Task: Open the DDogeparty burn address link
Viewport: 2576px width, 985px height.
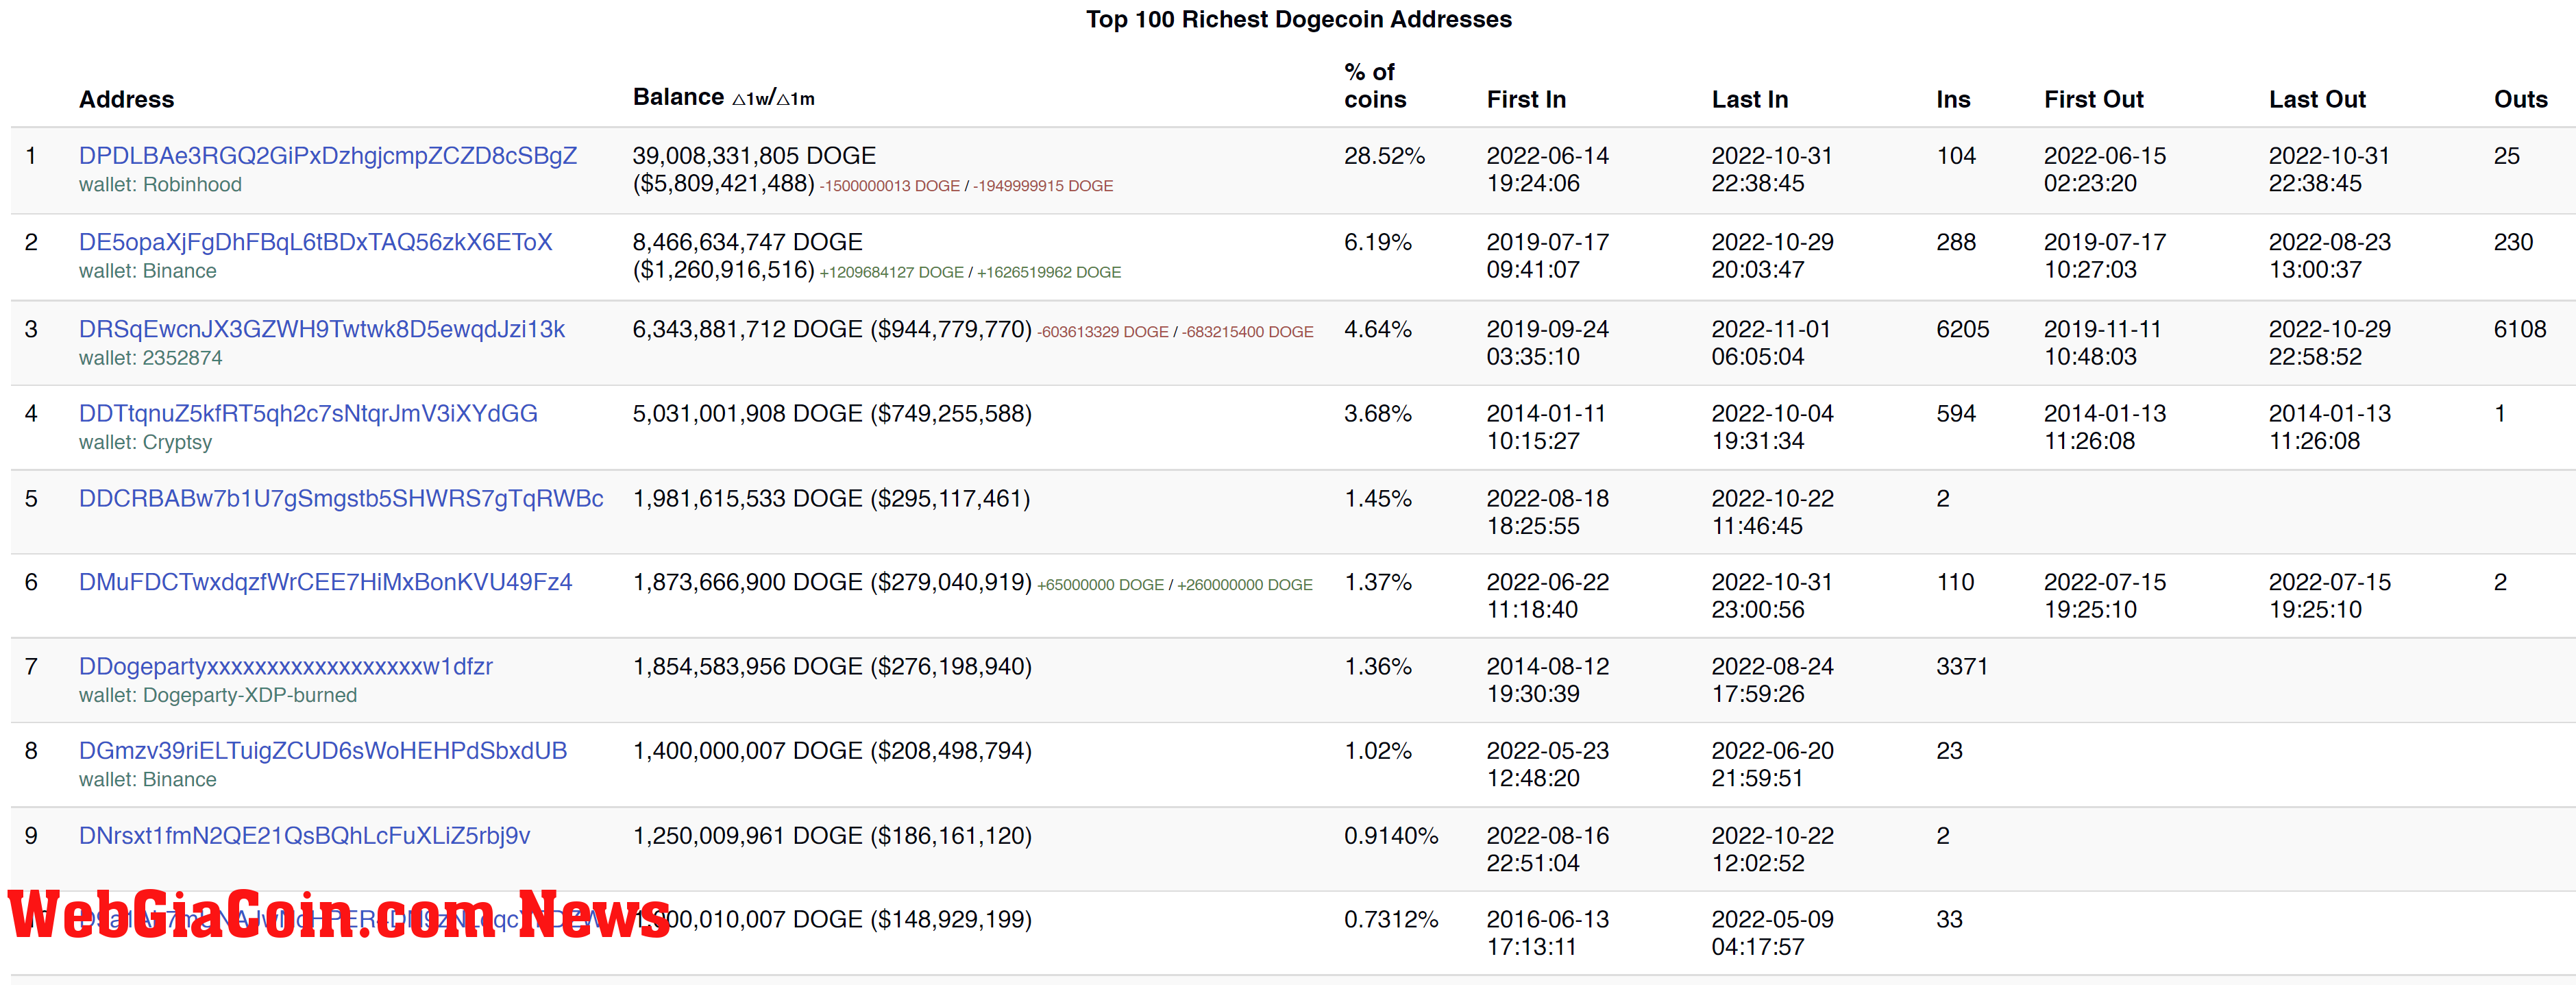Action: pyautogui.click(x=286, y=666)
